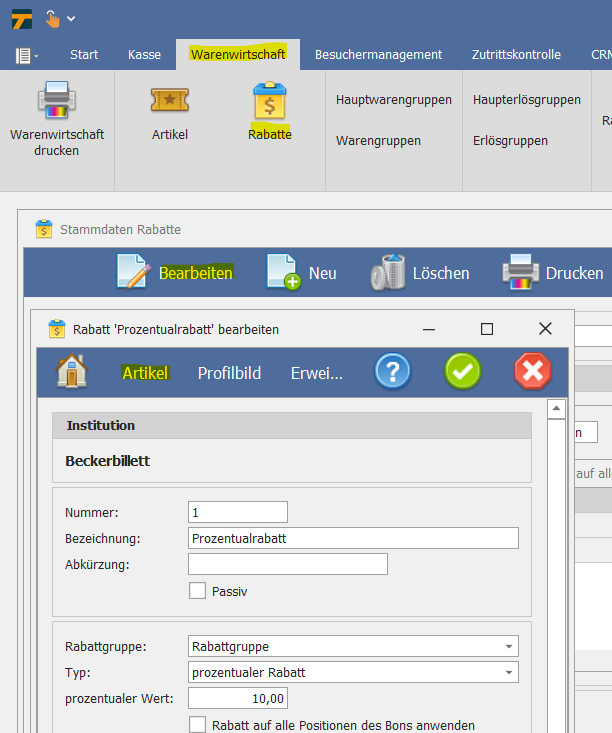Click the Löschen trash can icon
The height and width of the screenshot is (733, 612).
tap(388, 272)
